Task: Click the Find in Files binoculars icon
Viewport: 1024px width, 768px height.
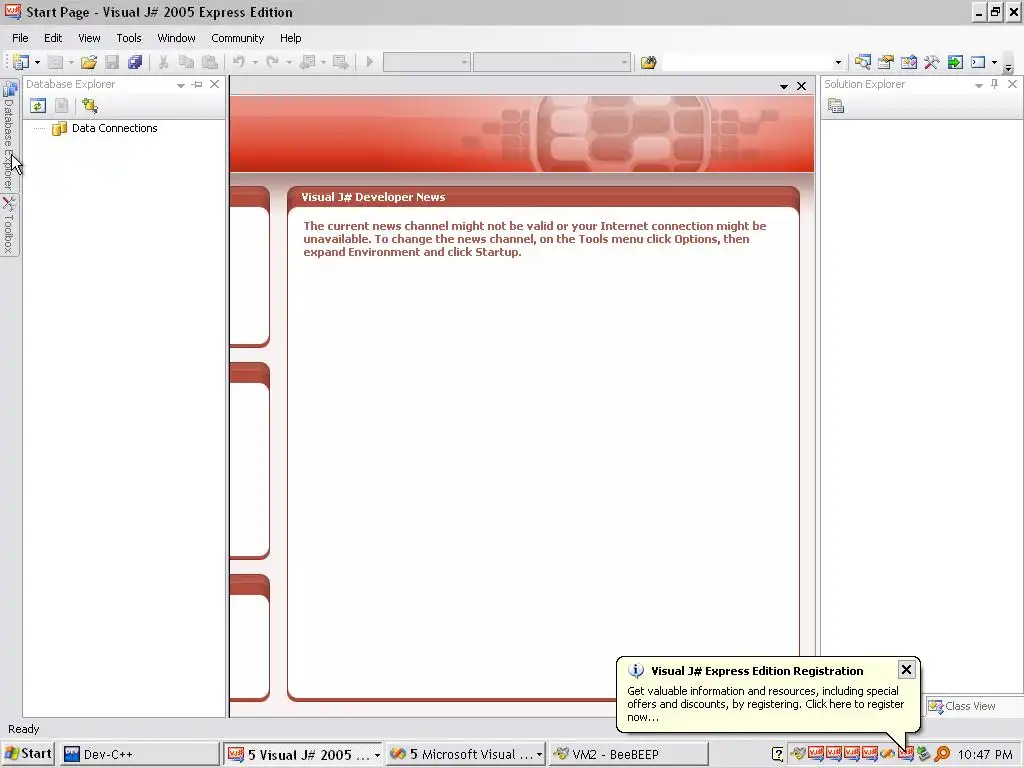Action: (648, 62)
